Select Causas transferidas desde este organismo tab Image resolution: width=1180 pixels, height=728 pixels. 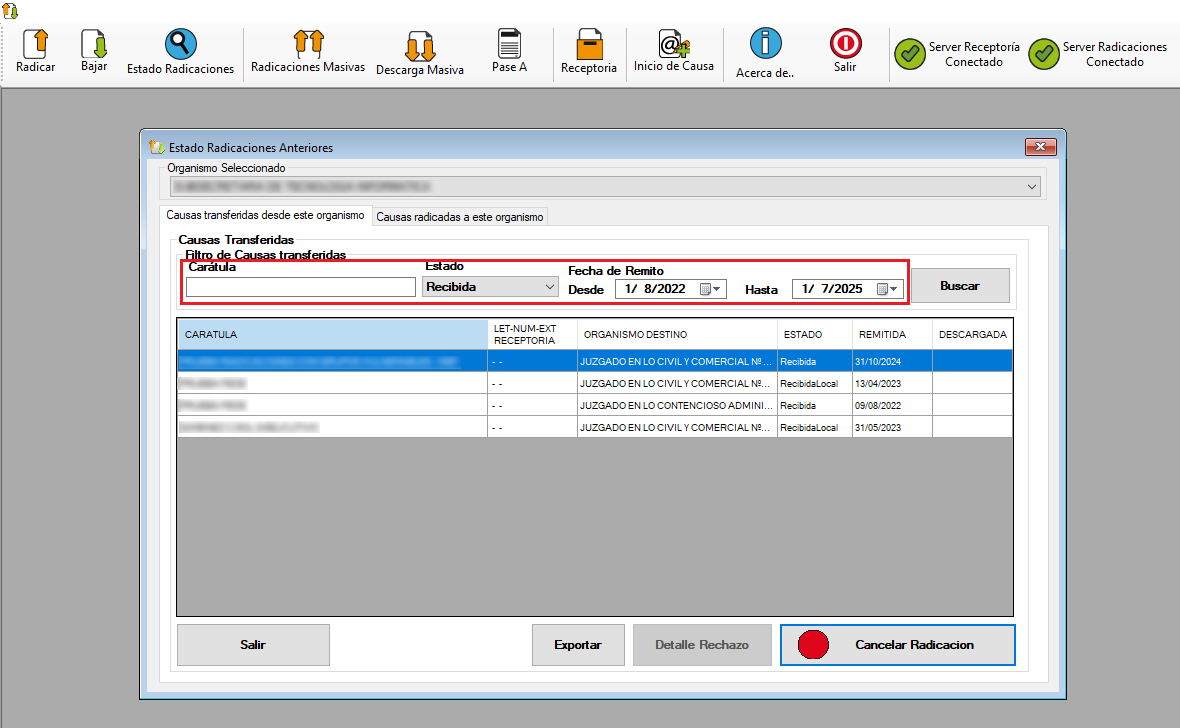tap(265, 216)
